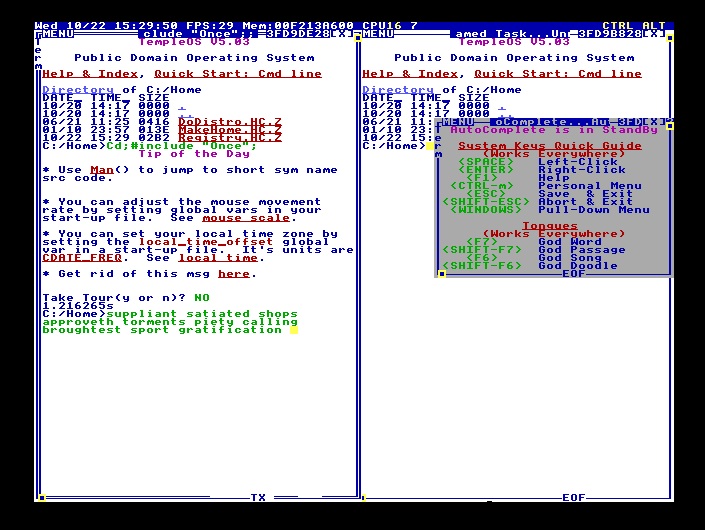Image resolution: width=705 pixels, height=530 pixels.
Task: Follow the mouse scale link
Action: click(x=246, y=218)
